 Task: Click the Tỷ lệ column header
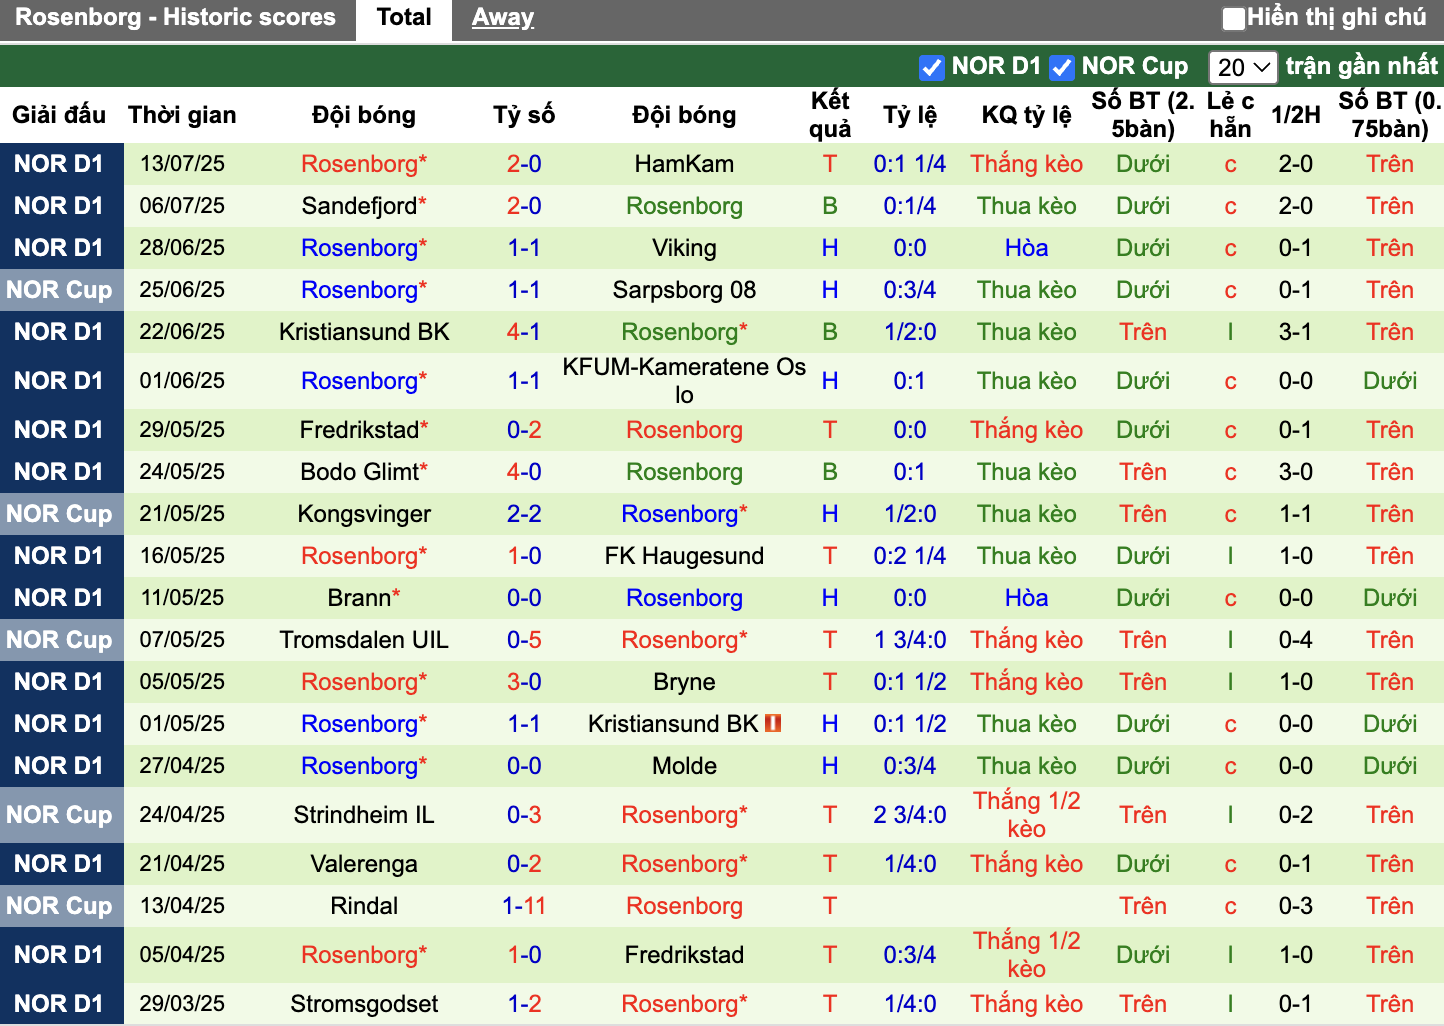tap(910, 115)
